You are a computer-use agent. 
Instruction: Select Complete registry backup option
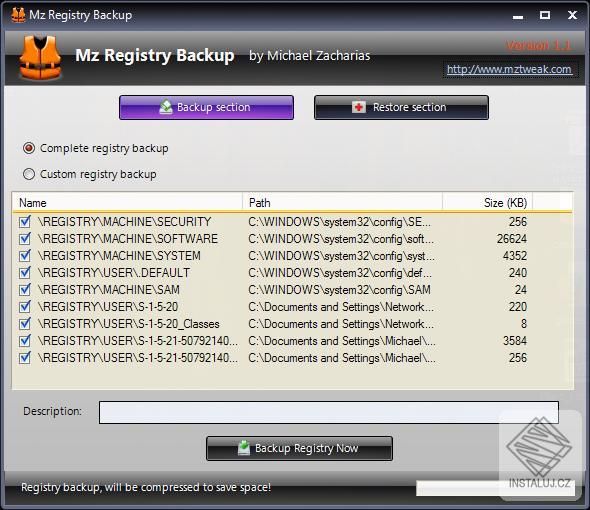pyautogui.click(x=29, y=148)
